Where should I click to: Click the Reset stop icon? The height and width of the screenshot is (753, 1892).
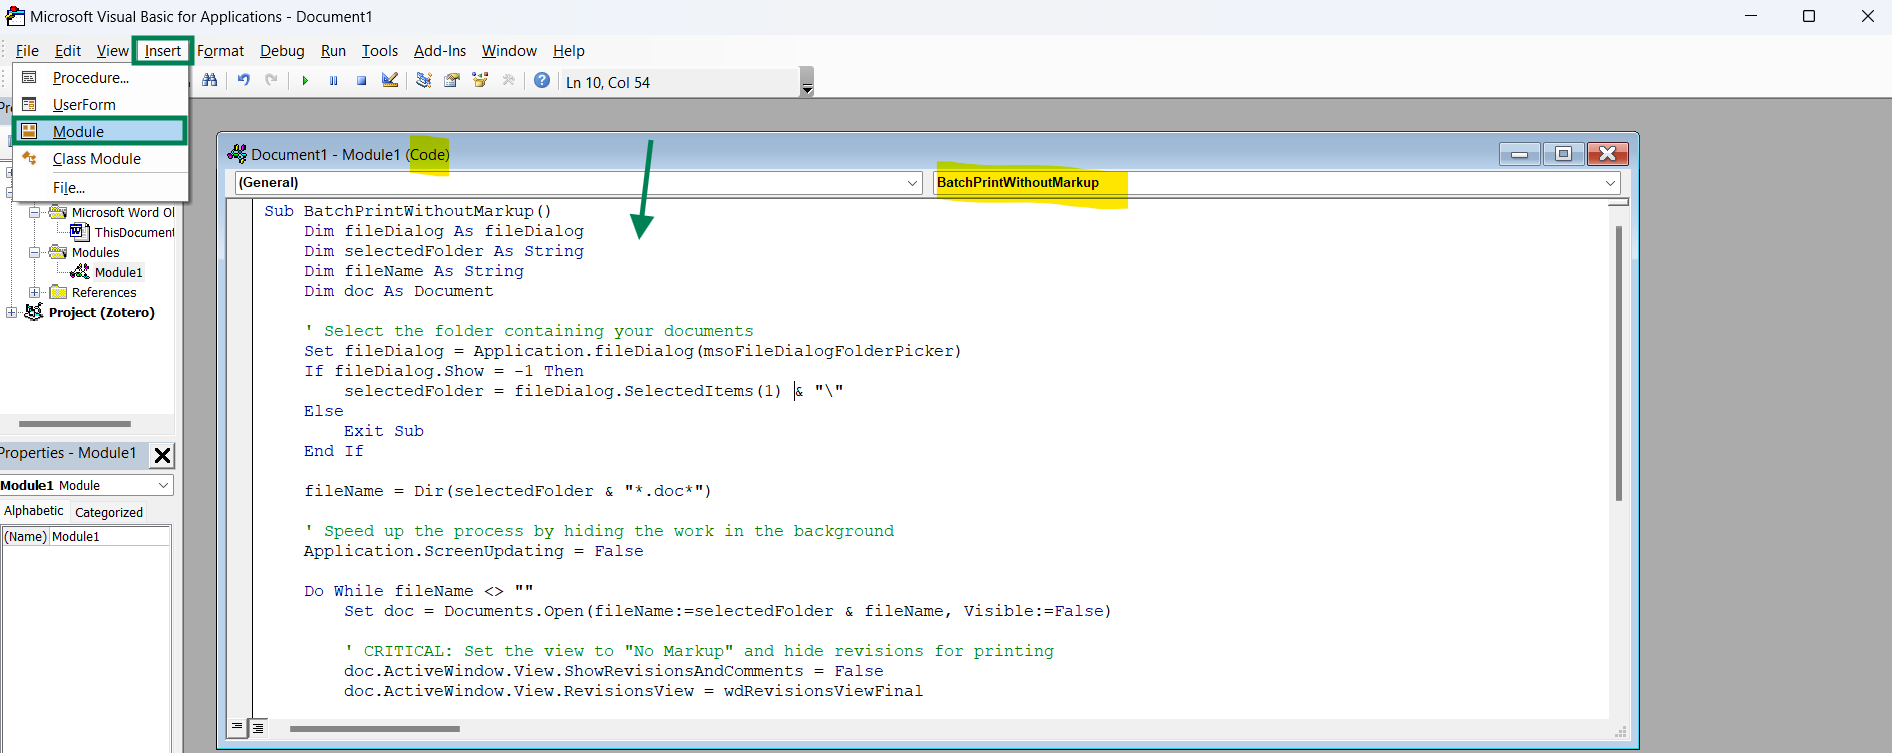(x=361, y=81)
